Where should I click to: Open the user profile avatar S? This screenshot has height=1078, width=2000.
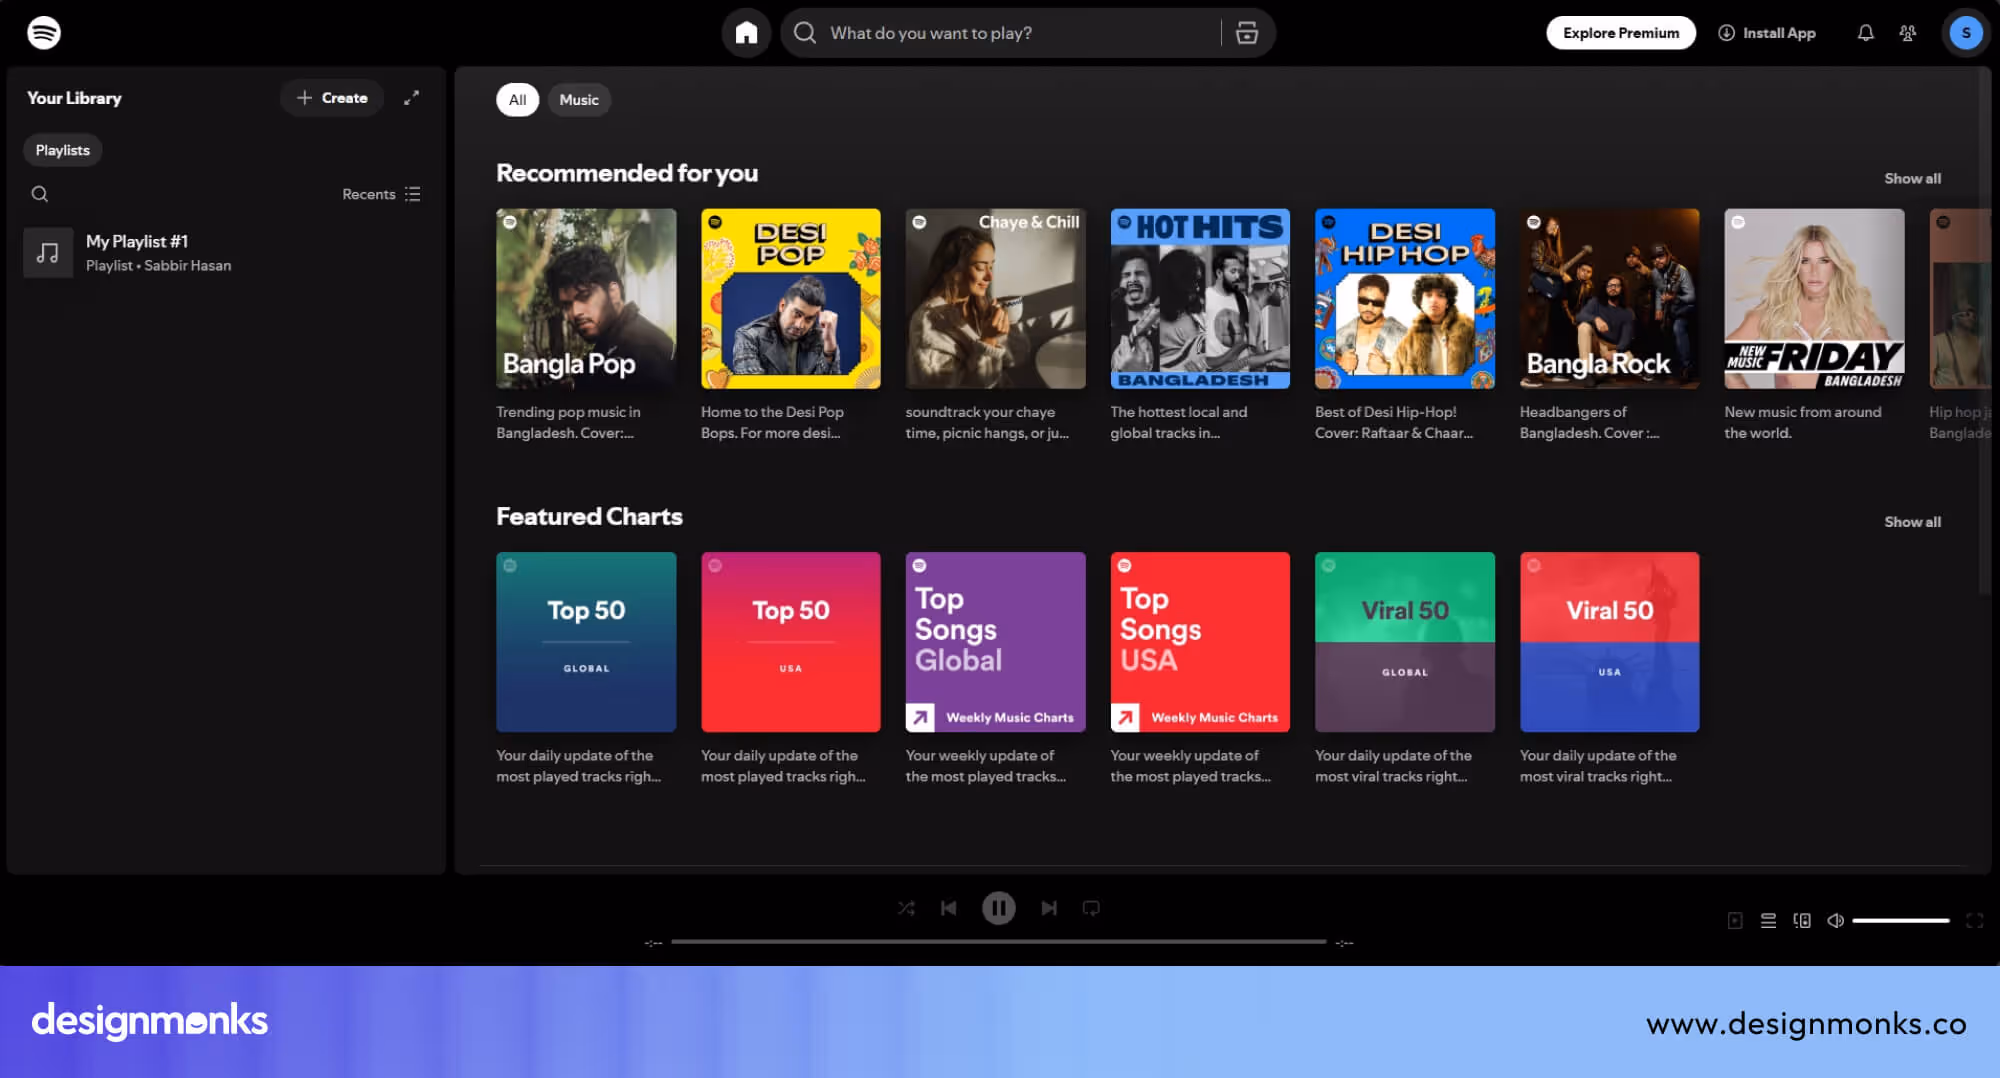[1966, 33]
